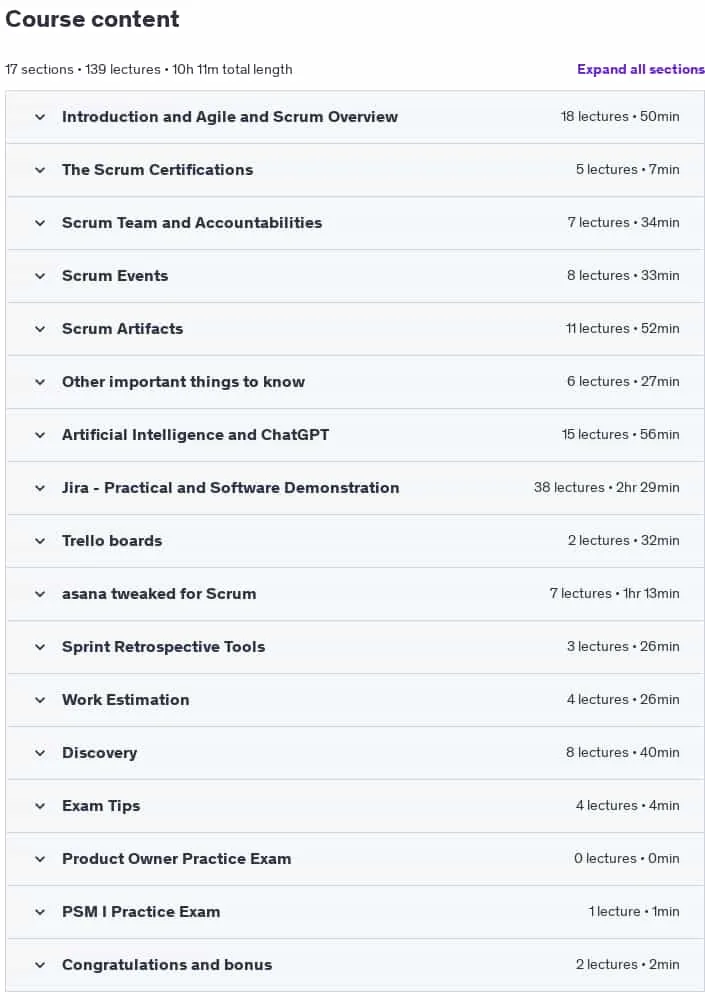Click chevron icon for Jira Practical section
This screenshot has height=992, width=705.
tap(40, 488)
